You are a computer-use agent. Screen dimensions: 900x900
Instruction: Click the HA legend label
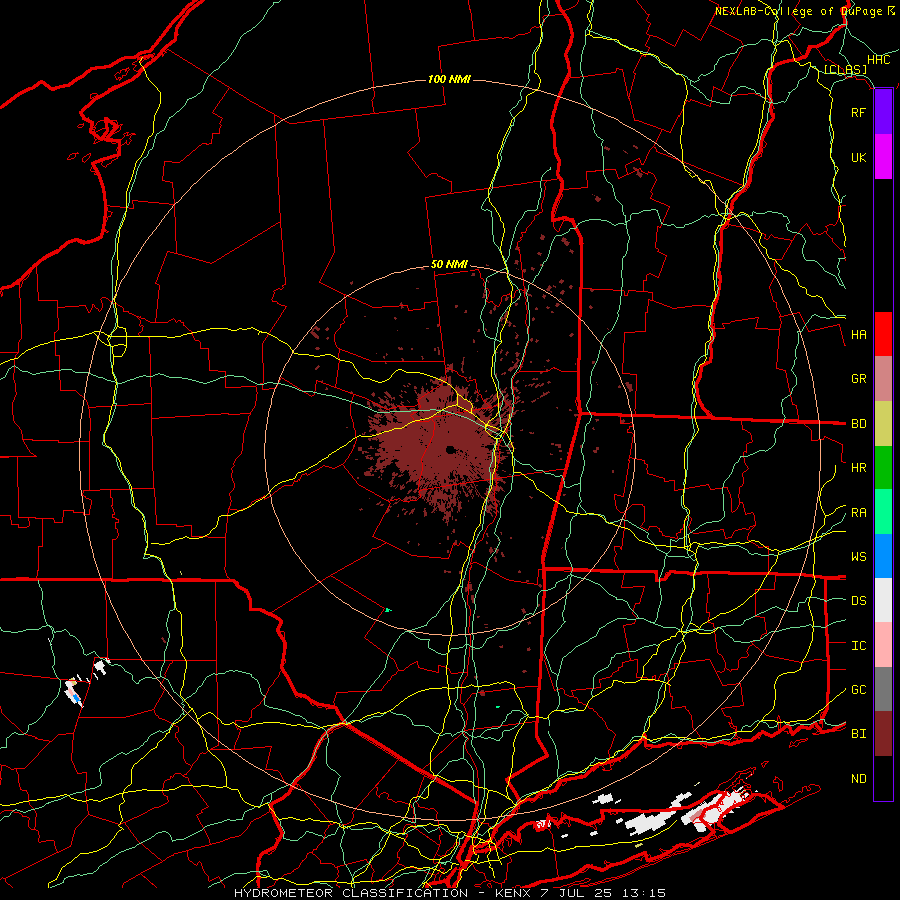point(858,335)
